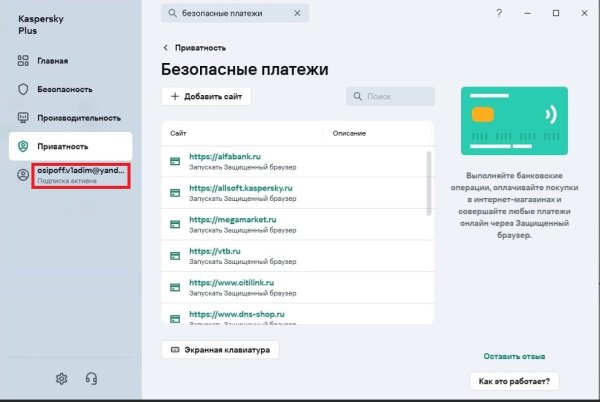Open the https://www.citilink.ru link
This screenshot has width=600, height=402.
click(232, 283)
